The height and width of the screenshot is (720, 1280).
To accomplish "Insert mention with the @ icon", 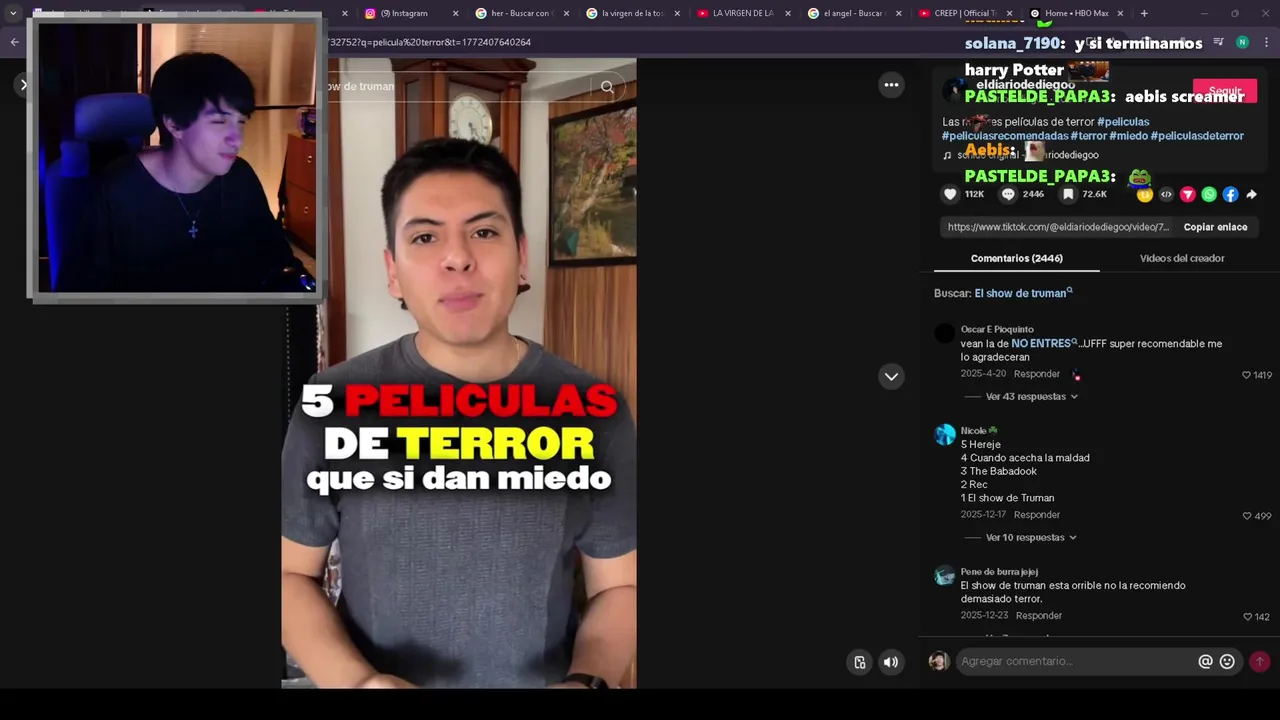I will click(1205, 661).
